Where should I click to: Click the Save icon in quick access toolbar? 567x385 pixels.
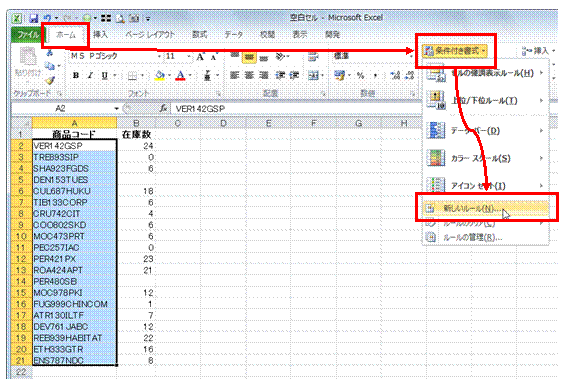click(34, 18)
